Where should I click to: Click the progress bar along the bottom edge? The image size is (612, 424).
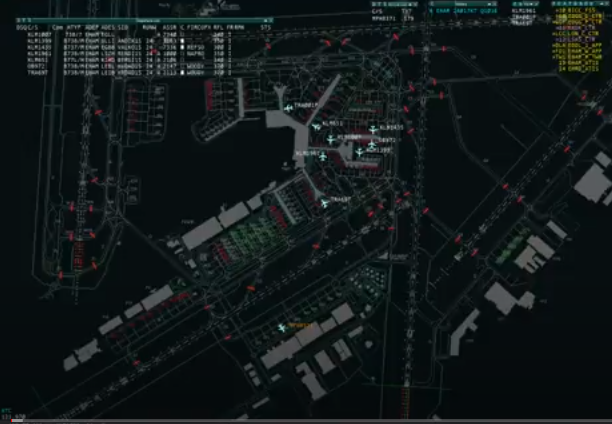pyautogui.click(x=306, y=420)
